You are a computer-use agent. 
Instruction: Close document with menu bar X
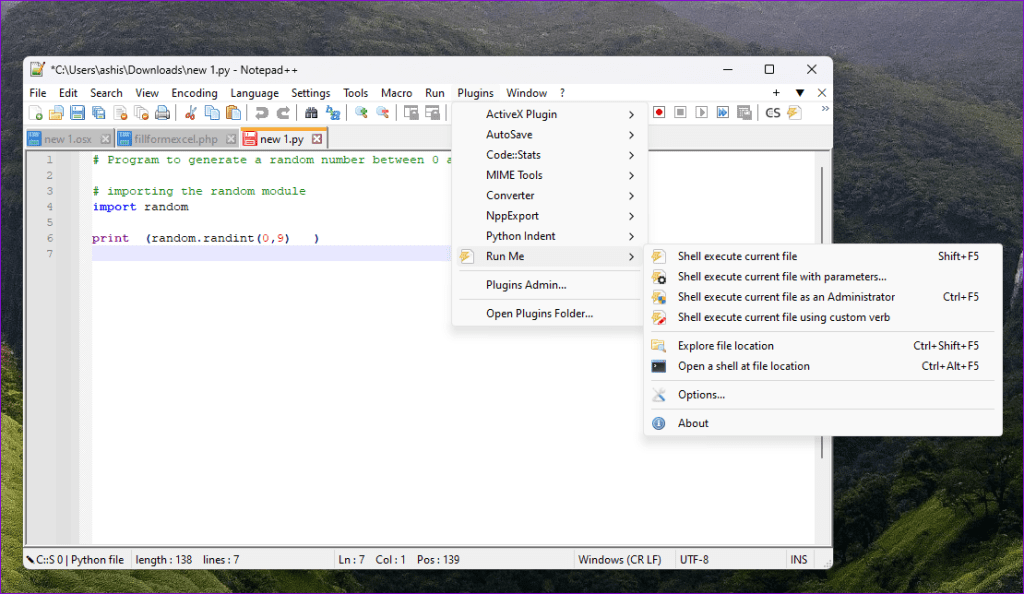[x=822, y=93]
